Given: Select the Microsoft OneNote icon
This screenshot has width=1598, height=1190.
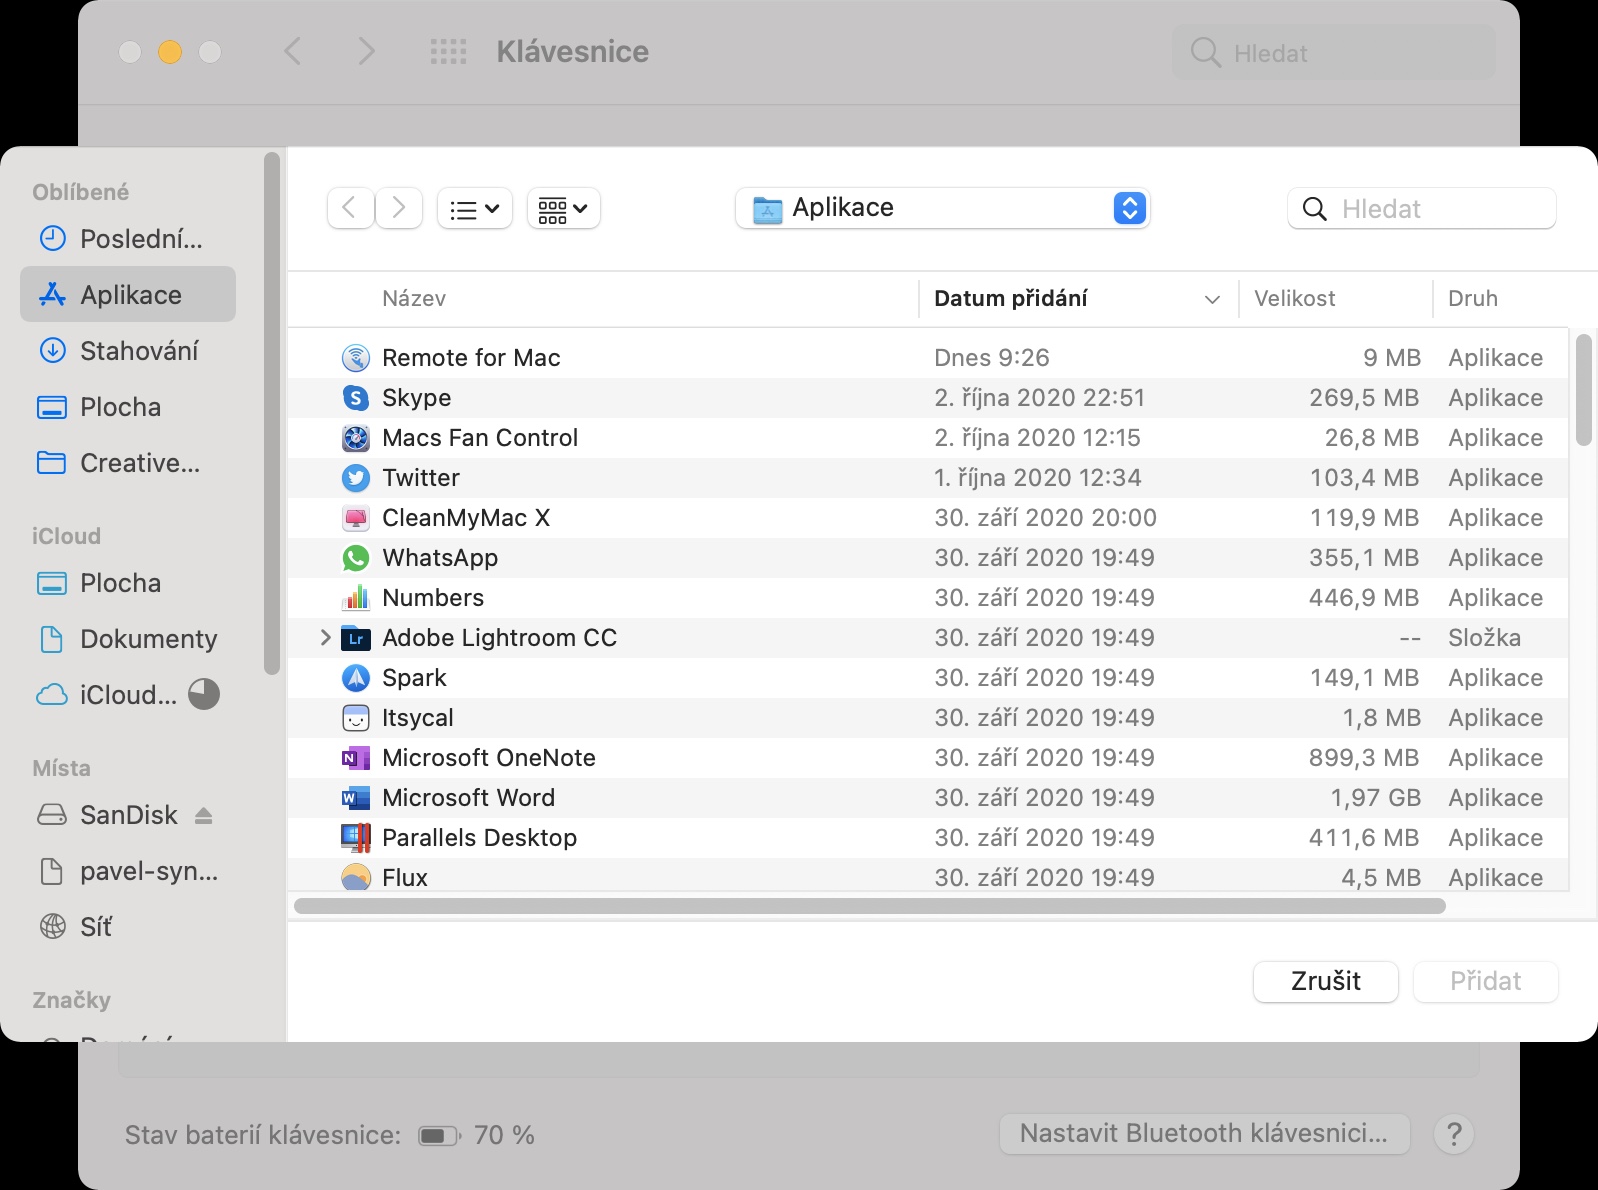Looking at the screenshot, I should point(356,758).
